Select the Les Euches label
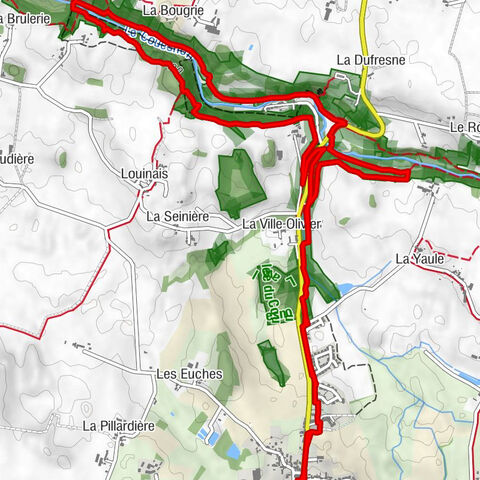 click(x=189, y=374)
